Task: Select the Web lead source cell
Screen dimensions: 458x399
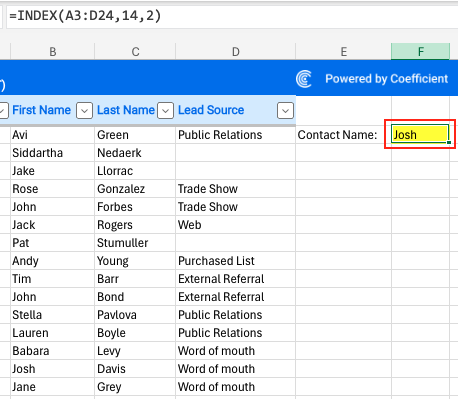Action: click(x=236, y=225)
